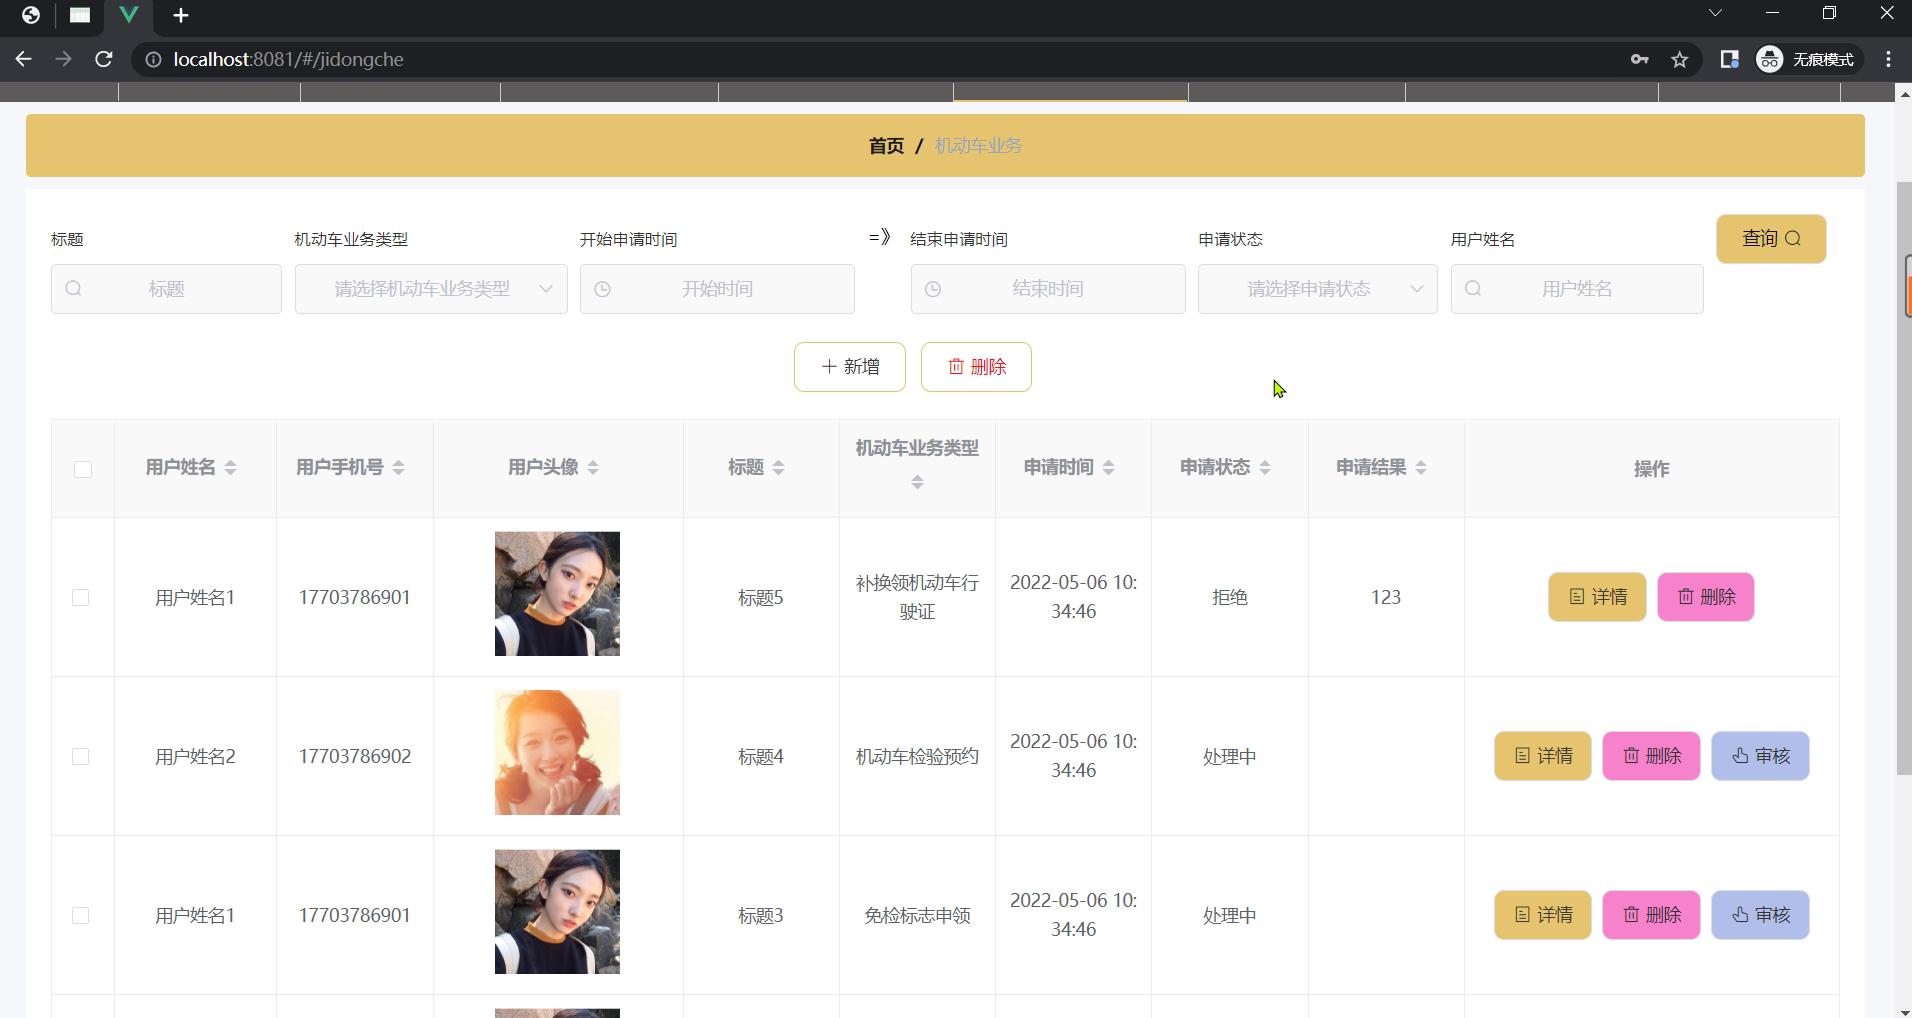Open the Chrome three-dot menu
This screenshot has height=1018, width=1912.
1888,60
